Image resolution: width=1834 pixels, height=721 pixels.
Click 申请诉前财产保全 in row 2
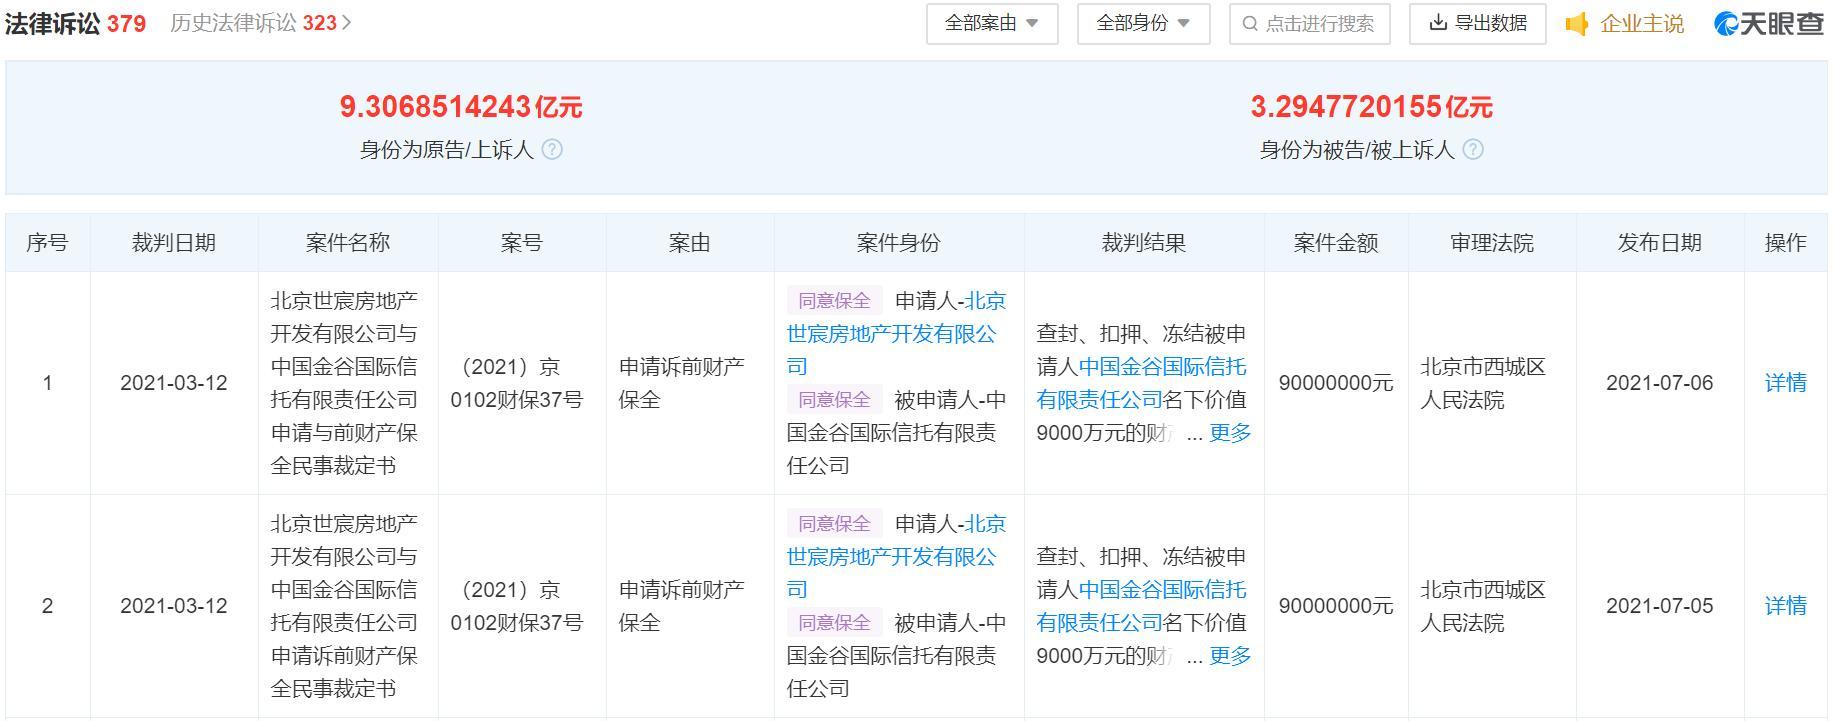(682, 606)
